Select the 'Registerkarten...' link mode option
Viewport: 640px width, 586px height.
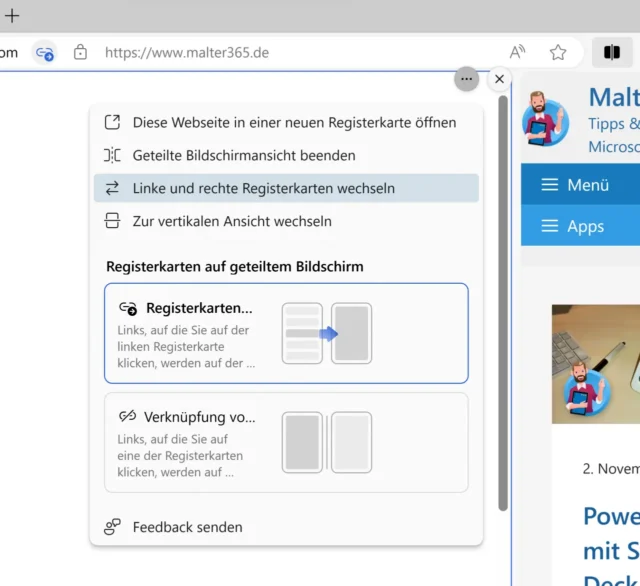(x=286, y=333)
